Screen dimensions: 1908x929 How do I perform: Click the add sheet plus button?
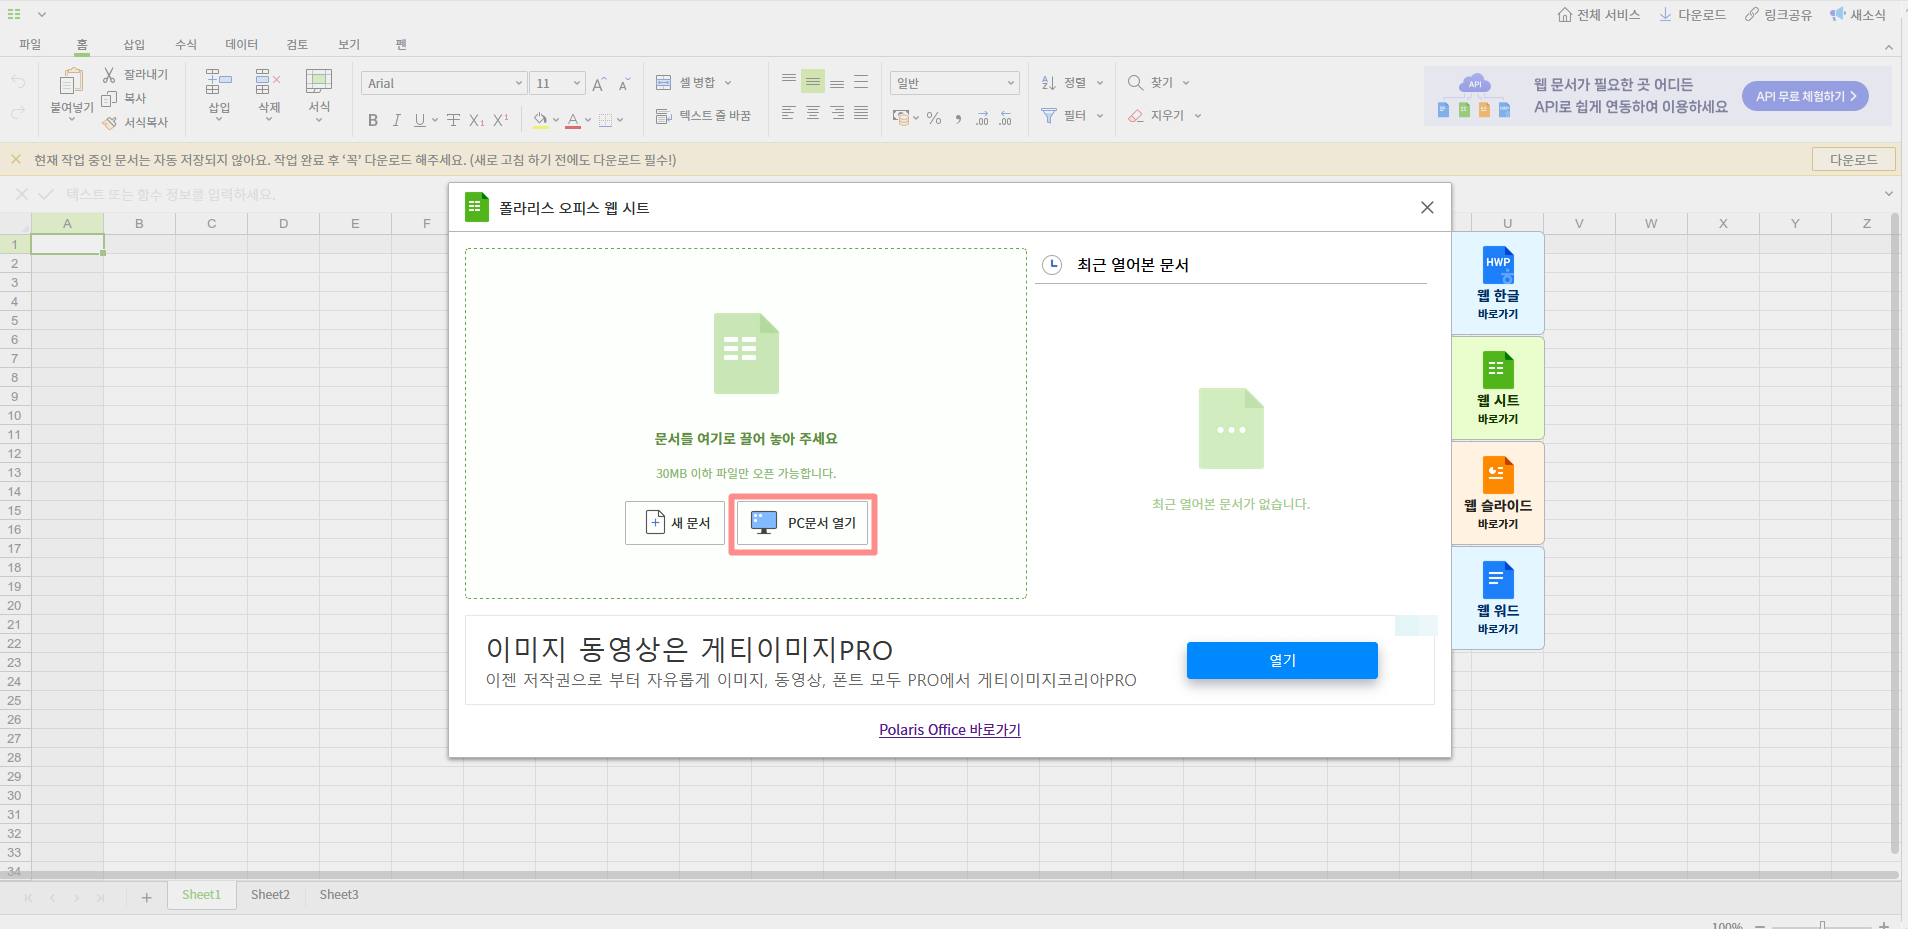(x=146, y=897)
